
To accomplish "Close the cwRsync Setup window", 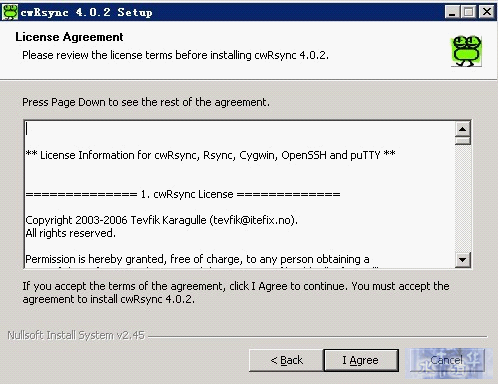I will tap(487, 12).
